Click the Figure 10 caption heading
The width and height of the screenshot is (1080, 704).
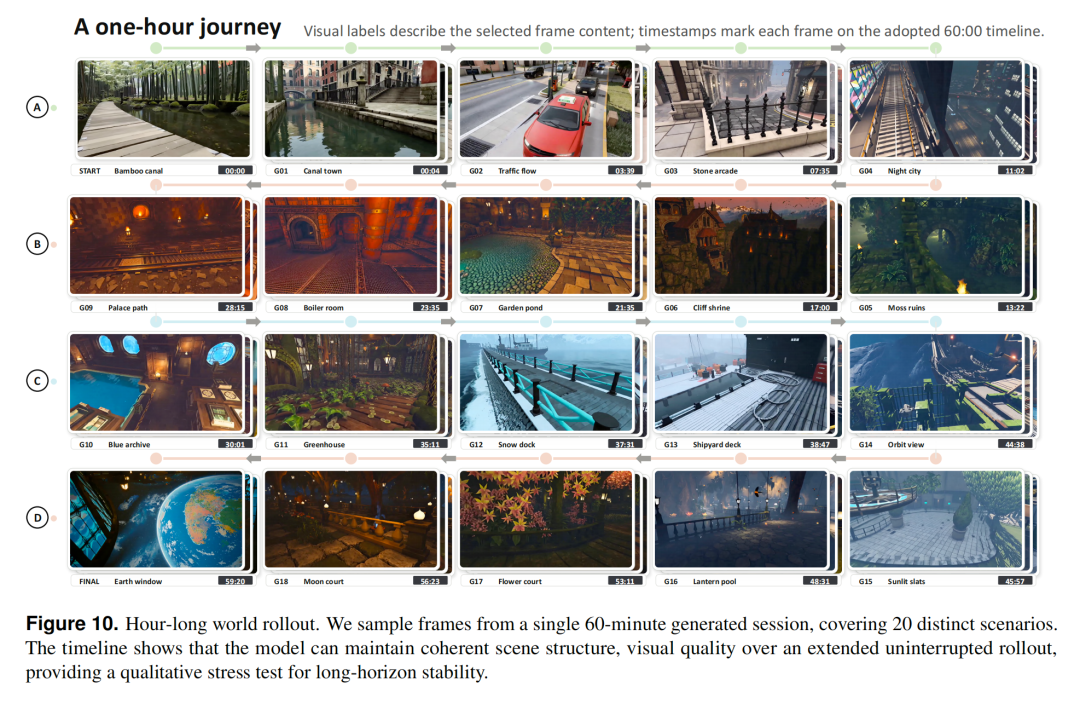(x=72, y=624)
